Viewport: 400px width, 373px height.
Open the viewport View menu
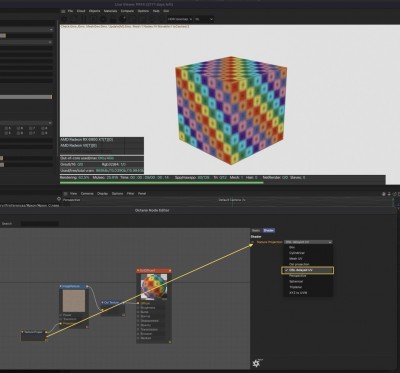[x=73, y=193]
